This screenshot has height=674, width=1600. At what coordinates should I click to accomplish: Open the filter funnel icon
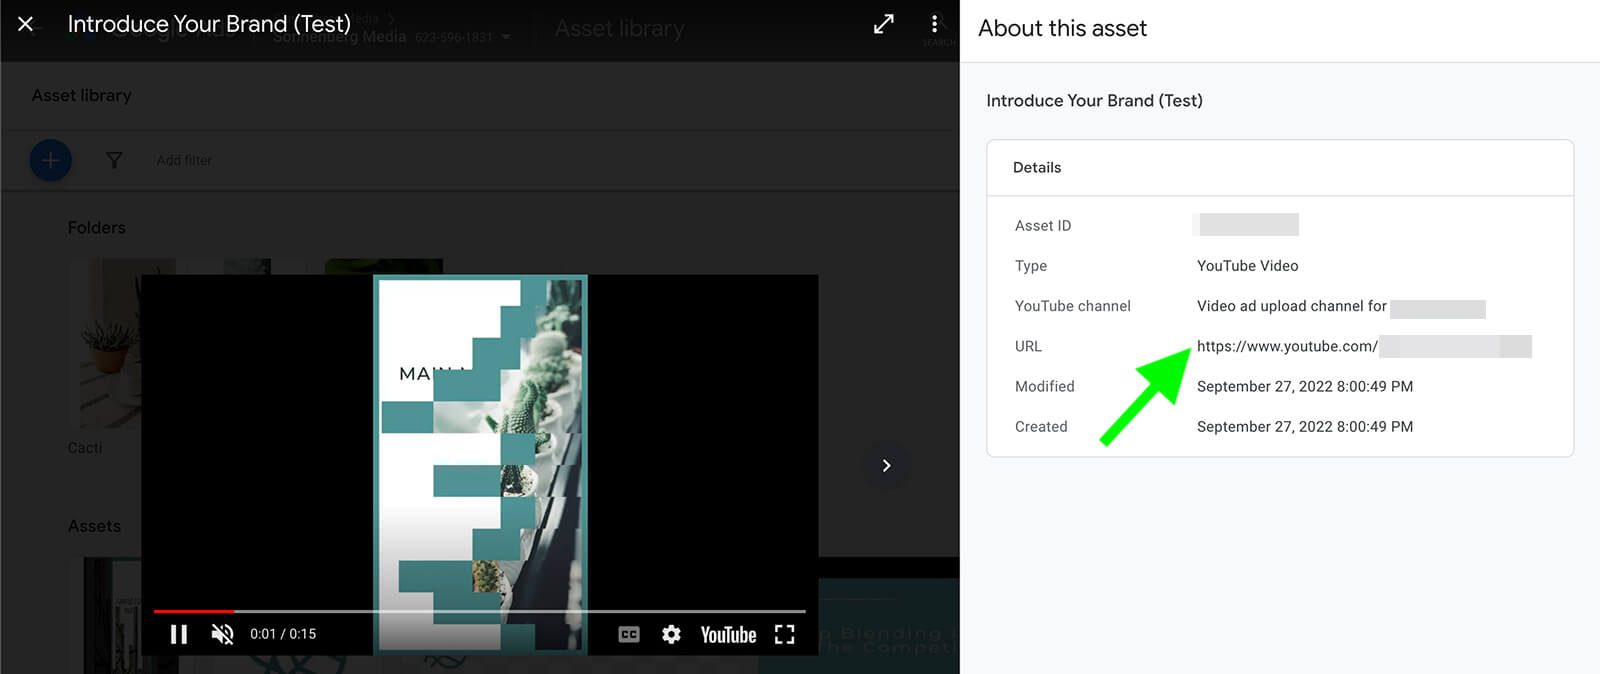pos(114,160)
